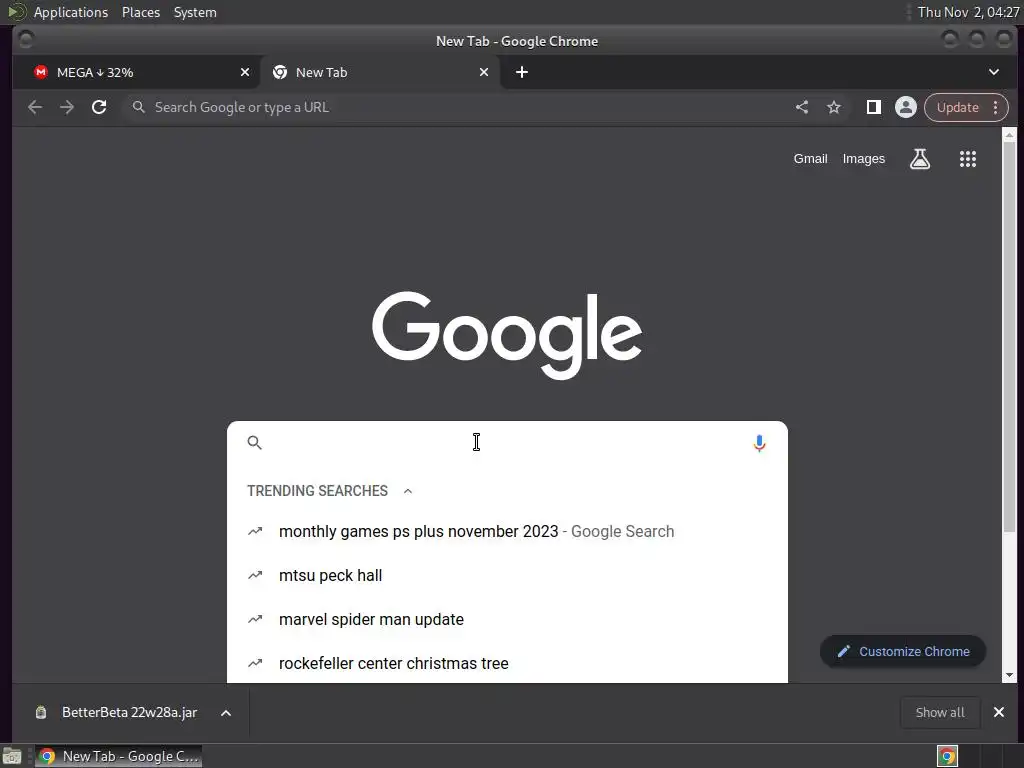Share this page via share icon
This screenshot has width=1024, height=768.
(x=802, y=107)
